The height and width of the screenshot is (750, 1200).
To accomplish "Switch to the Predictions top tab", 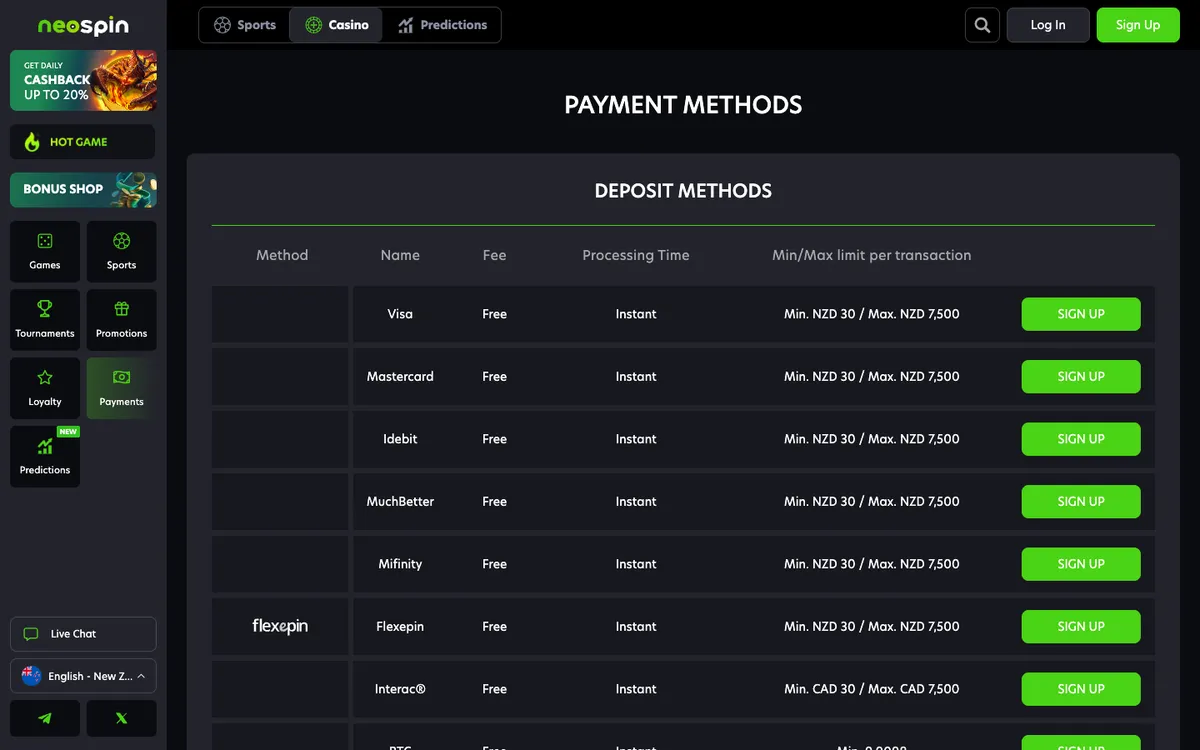I will point(442,25).
